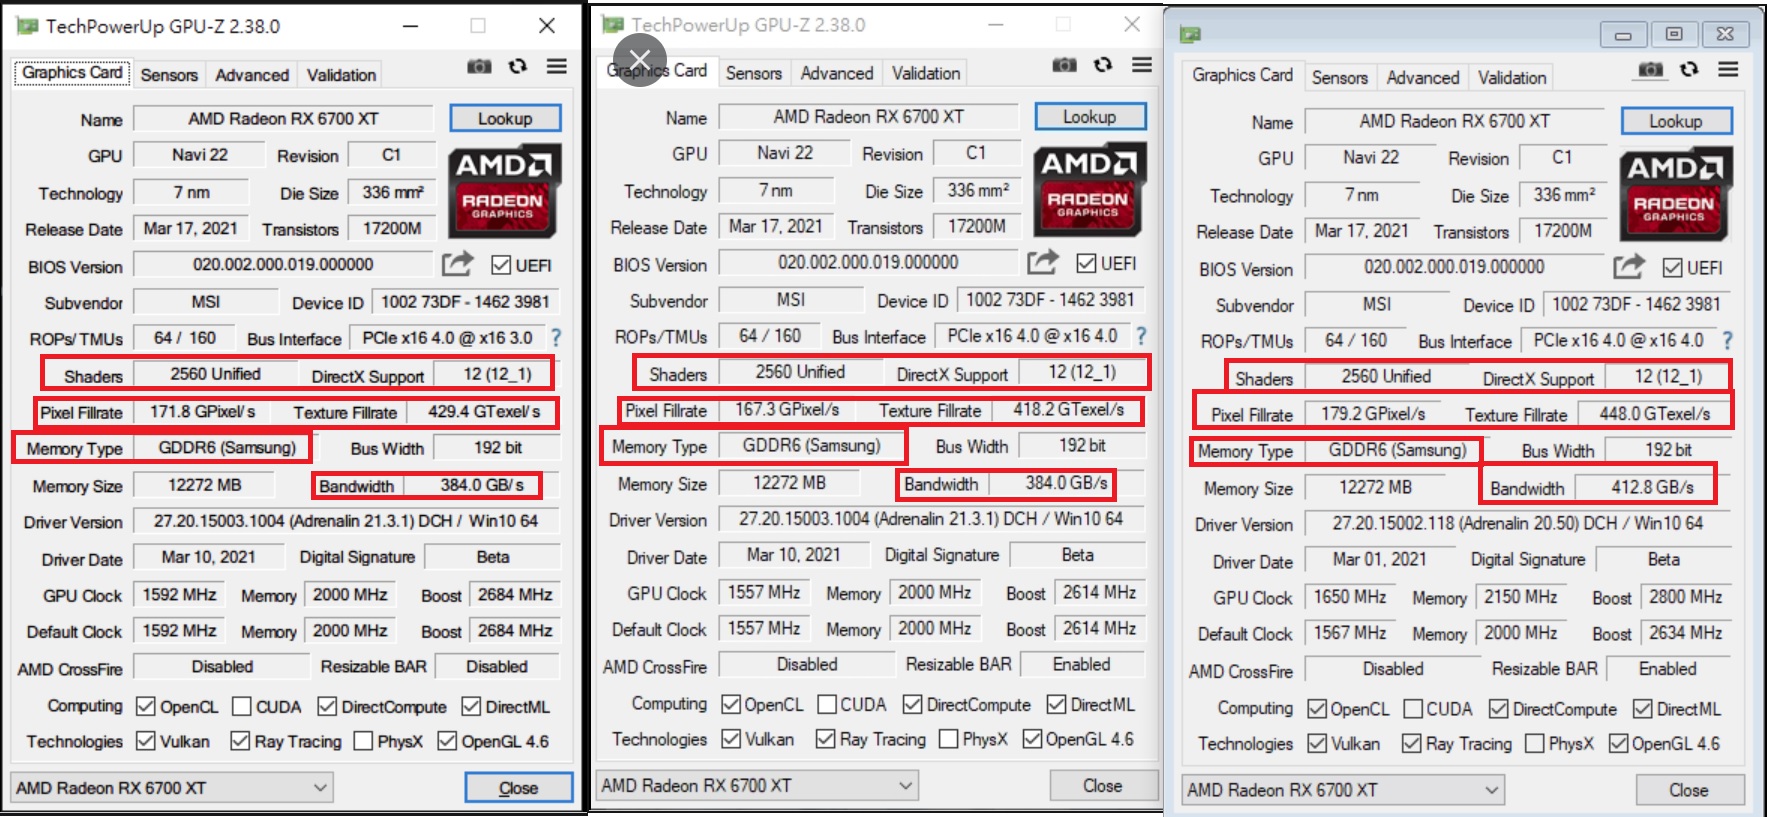Screen dimensions: 1767x817
Task: Toggle DirectML checkbox in middle window
Action: coord(1056,705)
